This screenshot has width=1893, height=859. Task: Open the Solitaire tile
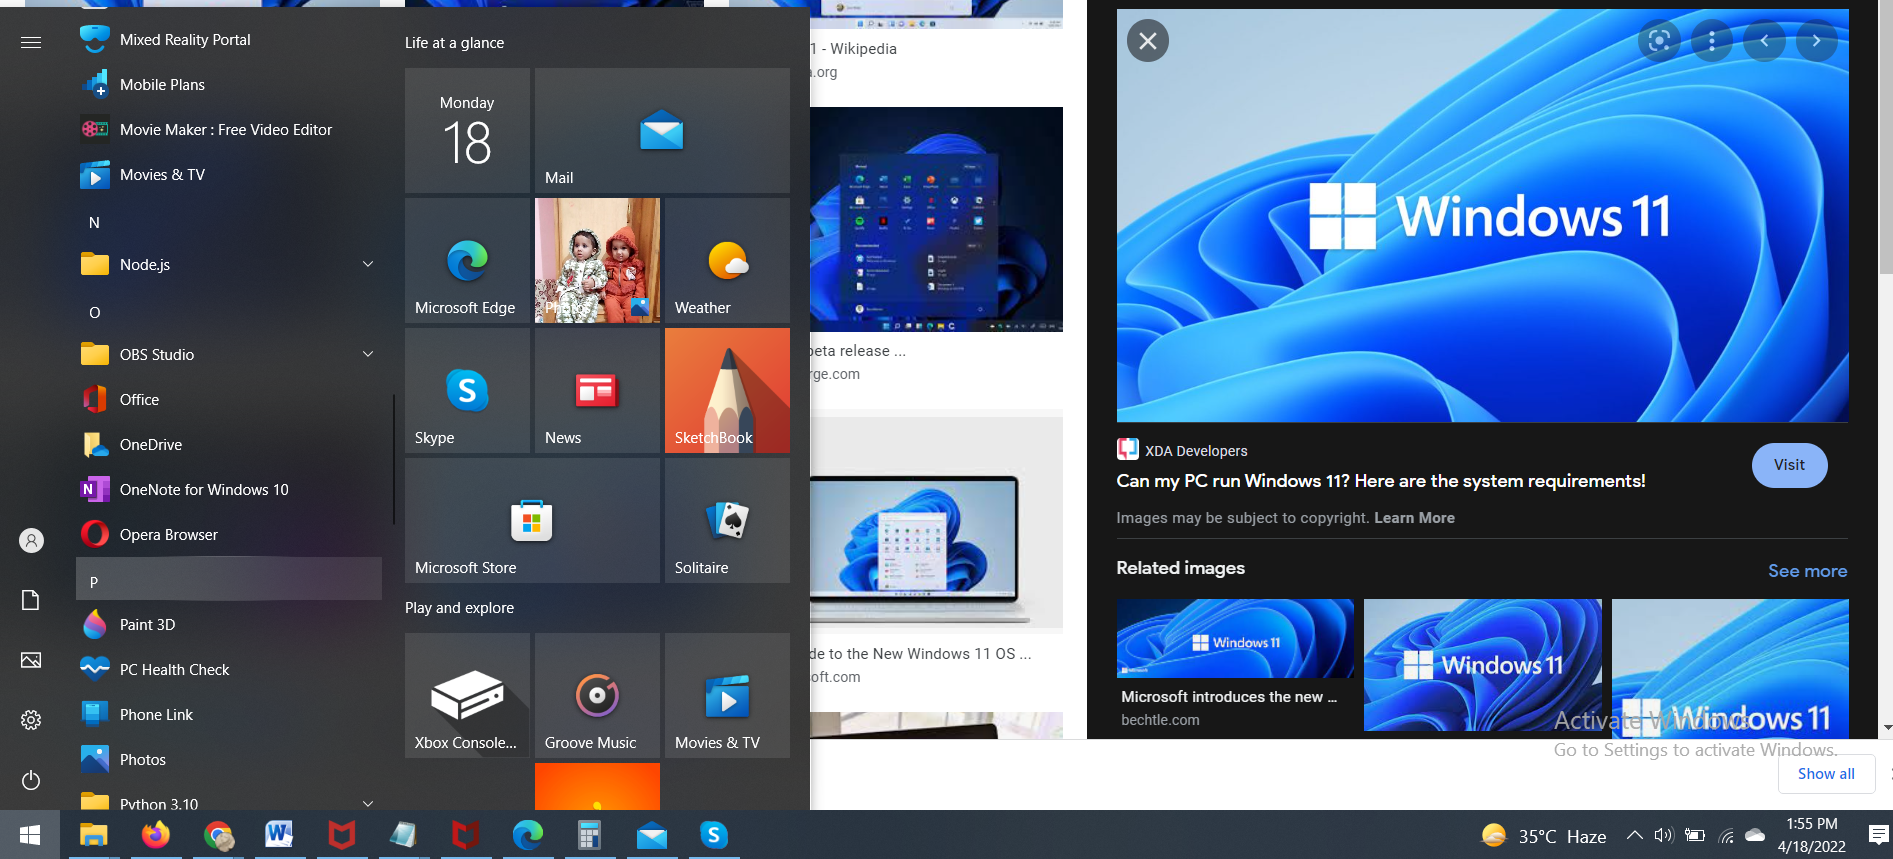tap(727, 520)
